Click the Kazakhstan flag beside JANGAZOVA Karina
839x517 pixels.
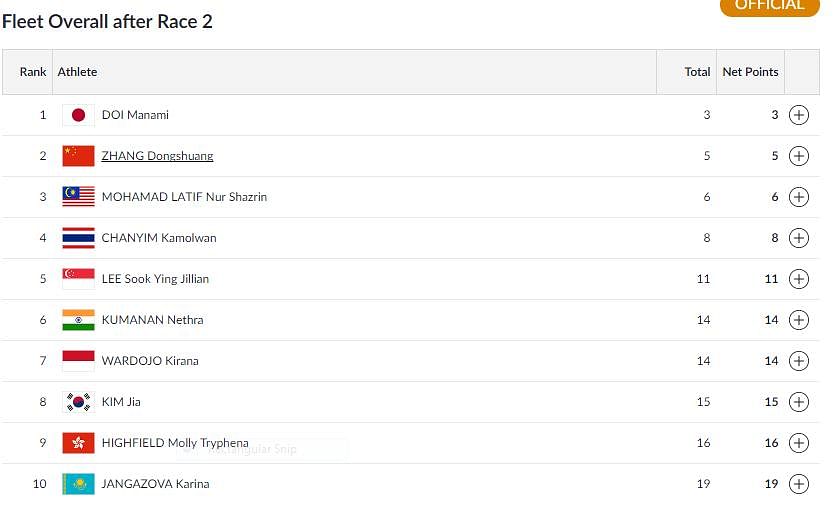78,484
